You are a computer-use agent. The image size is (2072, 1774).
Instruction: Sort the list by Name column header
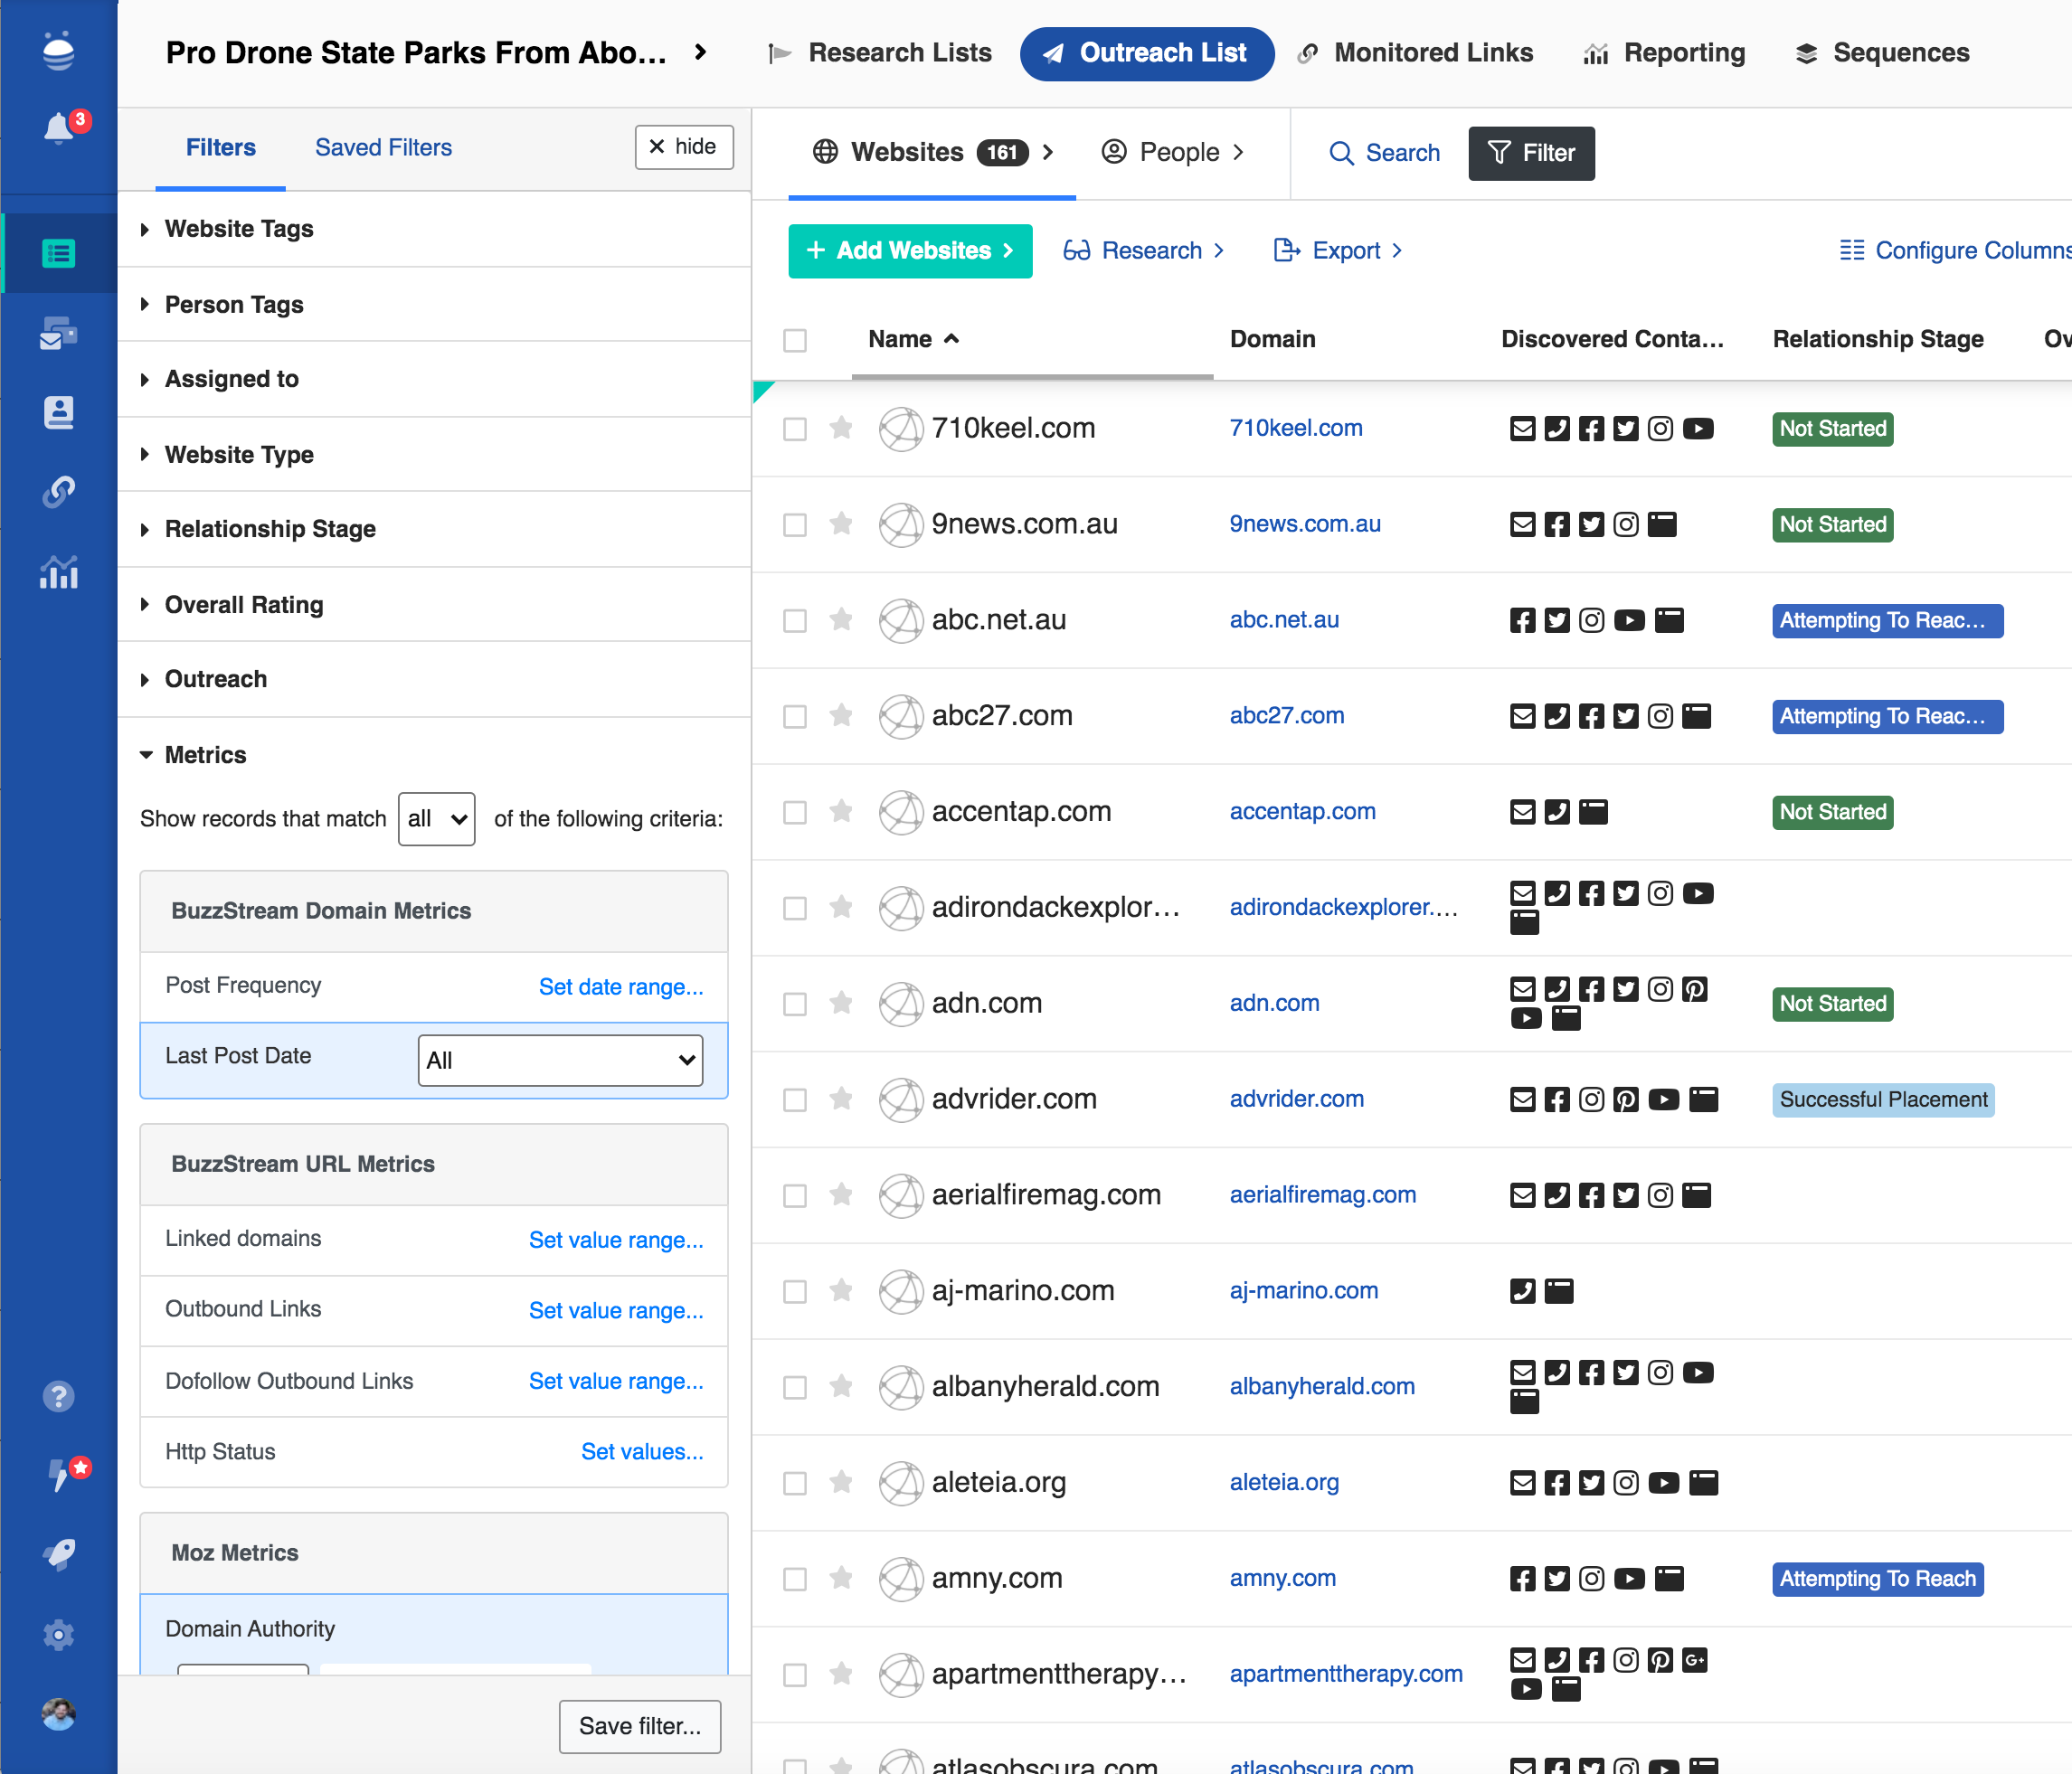click(900, 340)
